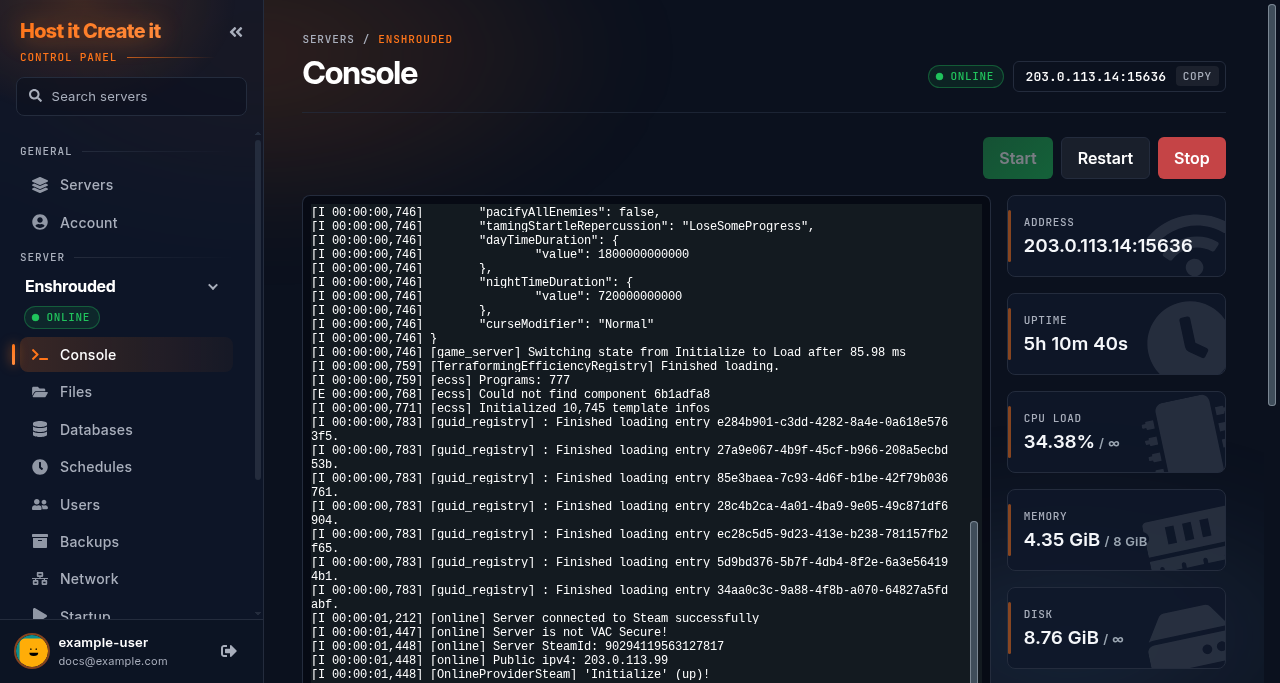Click the 'Switching state from Initialize to Load' line

608,352
